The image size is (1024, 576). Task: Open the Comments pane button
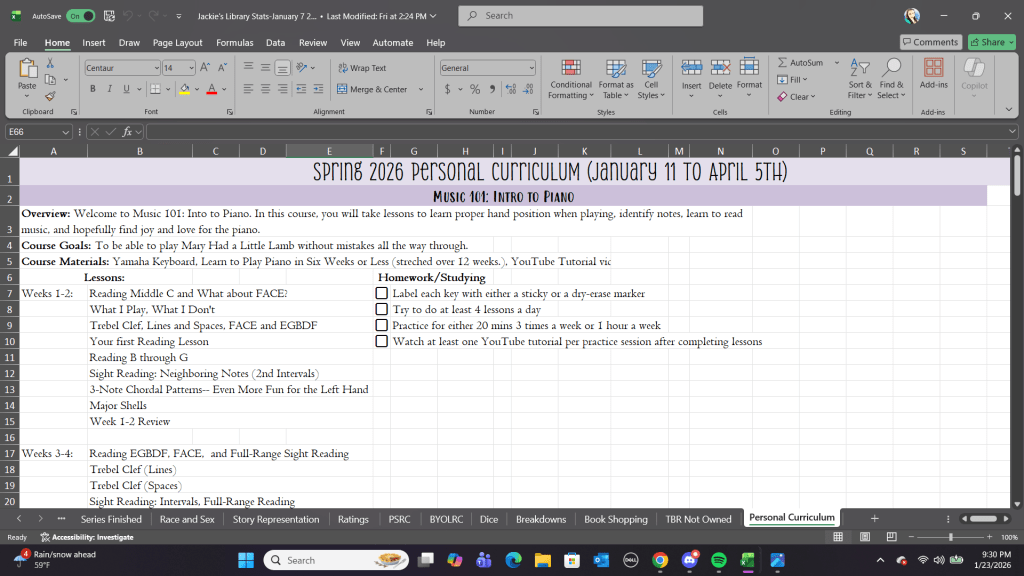click(930, 42)
